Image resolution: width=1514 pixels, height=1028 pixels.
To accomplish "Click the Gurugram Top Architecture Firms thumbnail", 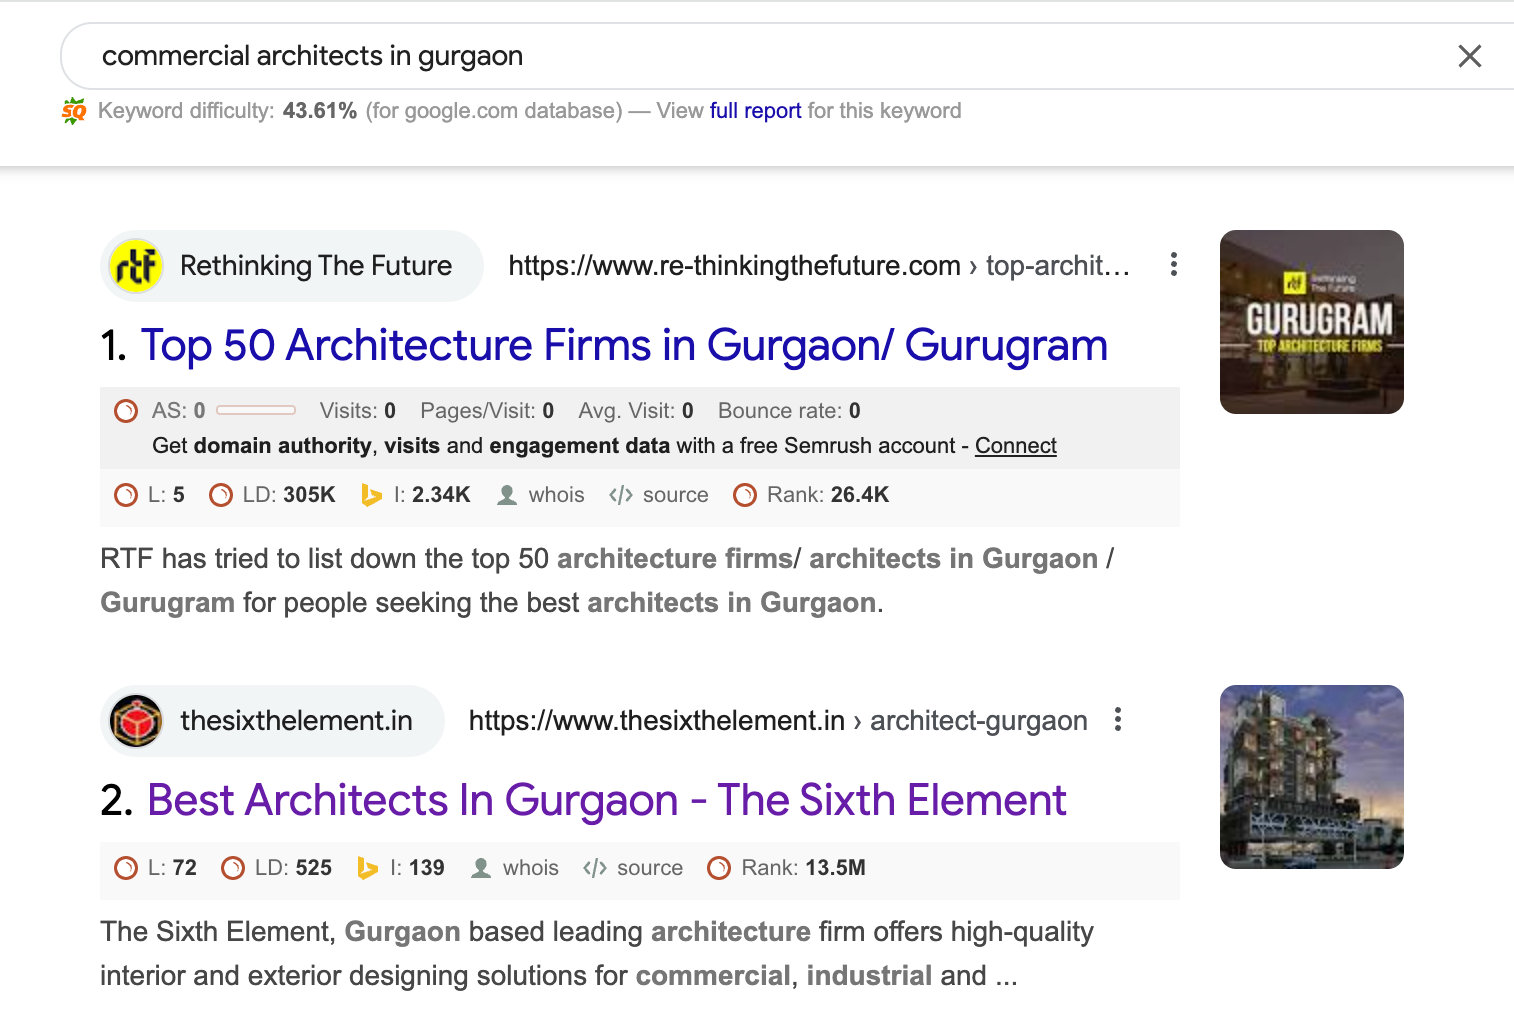I will point(1312,322).
